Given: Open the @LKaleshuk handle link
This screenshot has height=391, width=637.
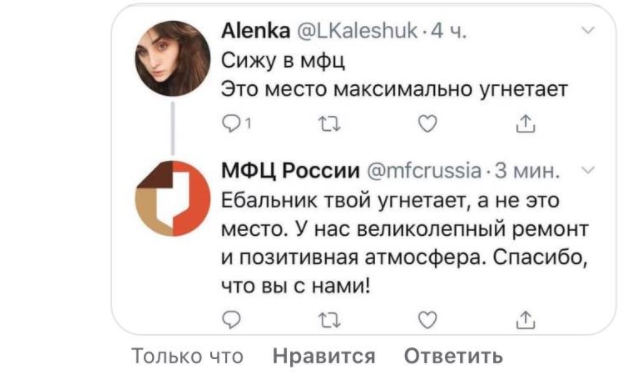Looking at the screenshot, I should (x=358, y=30).
